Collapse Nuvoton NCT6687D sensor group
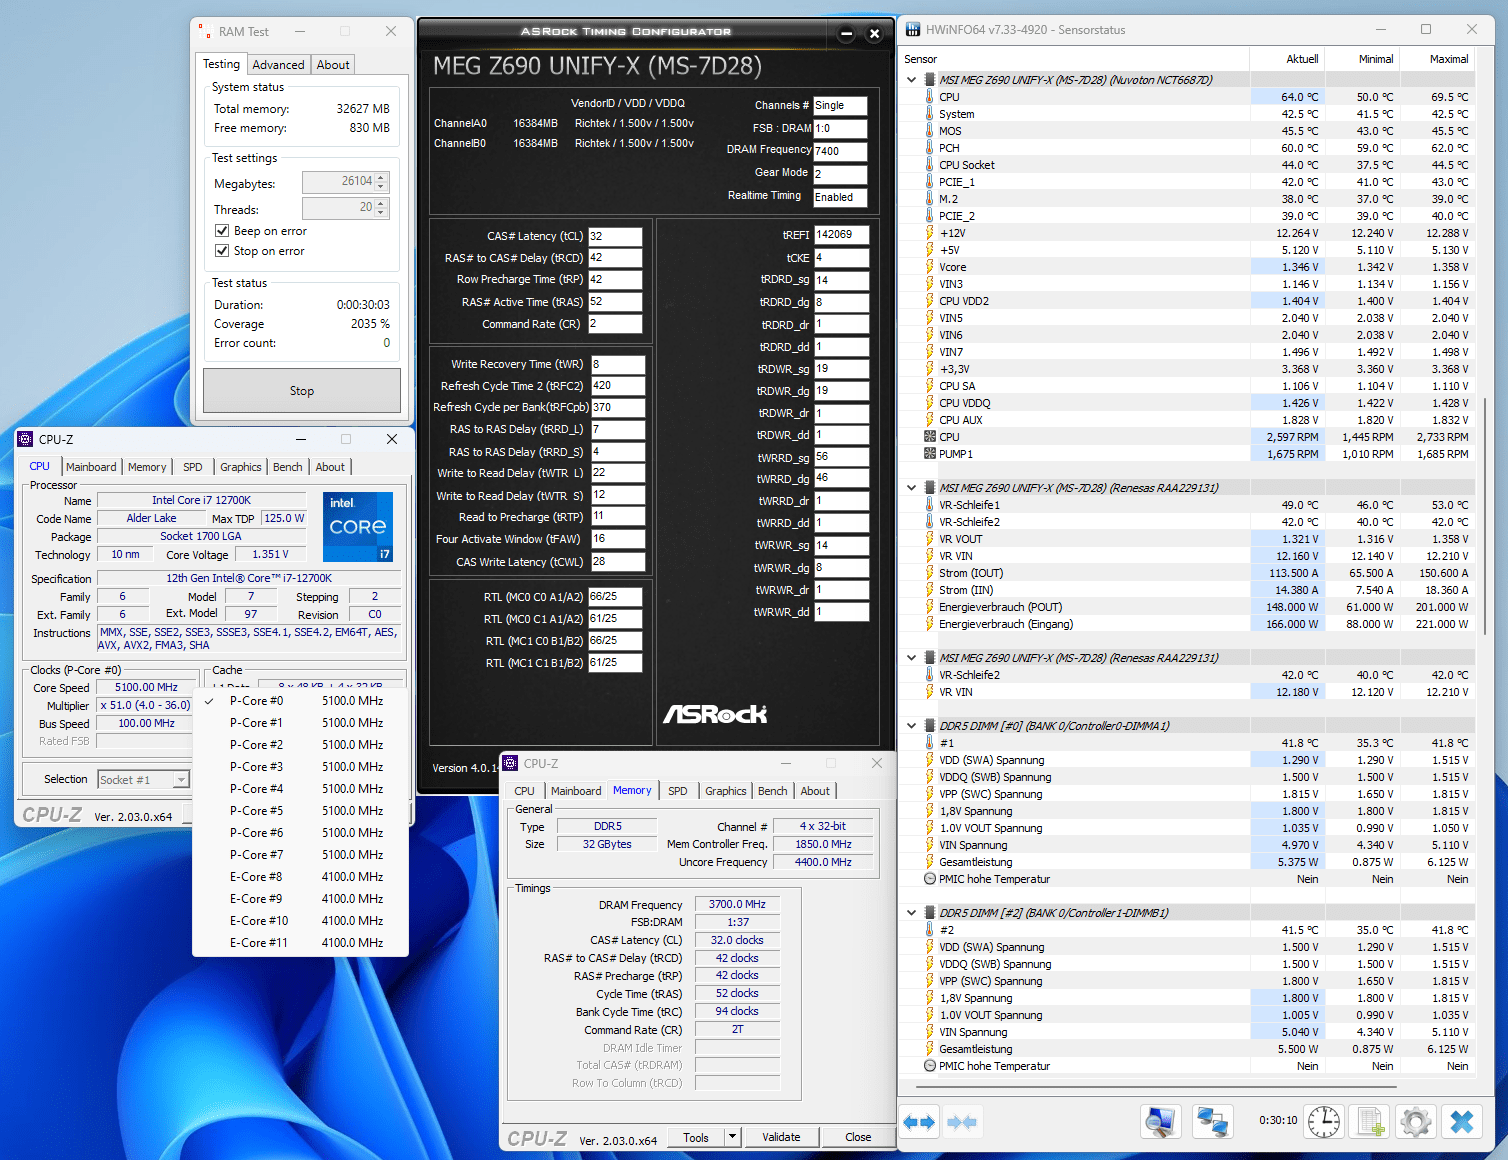This screenshot has height=1160, width=1508. click(x=911, y=80)
